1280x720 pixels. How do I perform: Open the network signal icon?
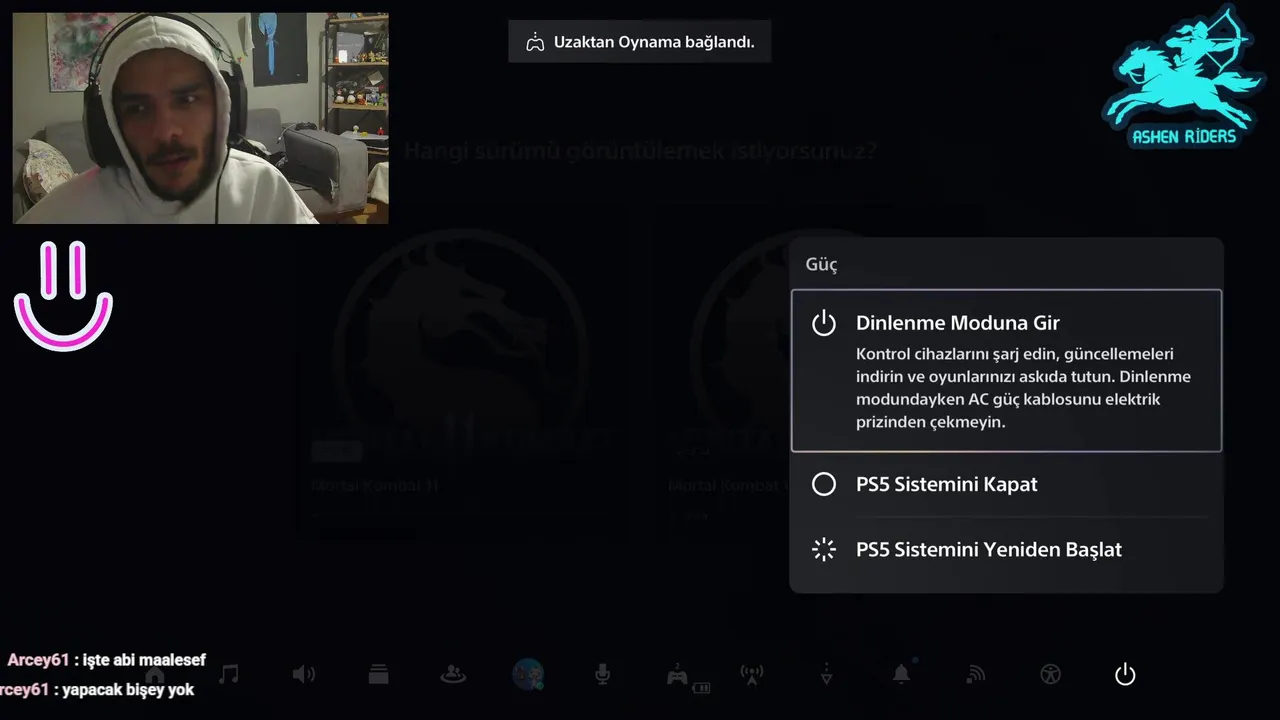[976, 674]
